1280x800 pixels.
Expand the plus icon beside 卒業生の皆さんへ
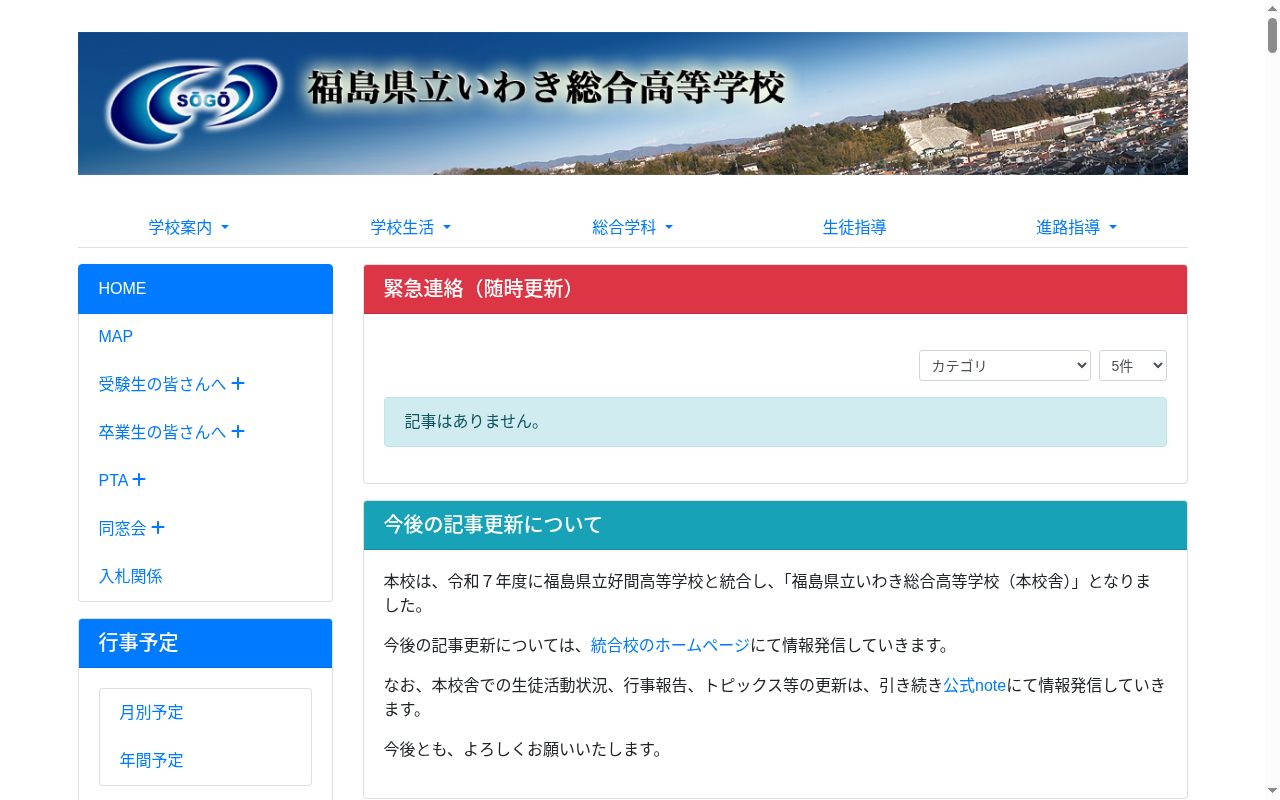238,431
